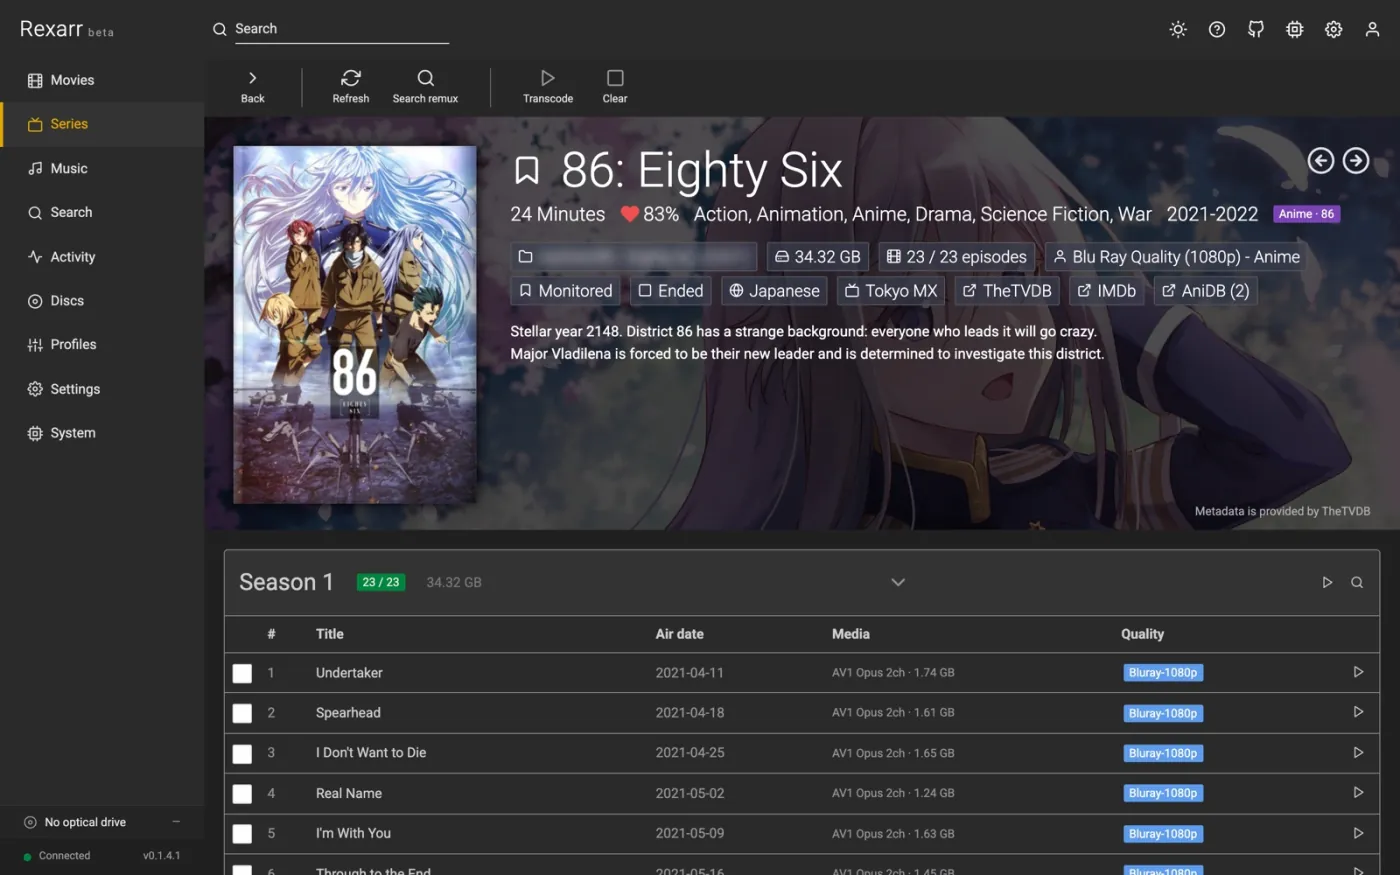Open the AniDB (2) link
This screenshot has height=875, width=1400.
click(x=1205, y=291)
